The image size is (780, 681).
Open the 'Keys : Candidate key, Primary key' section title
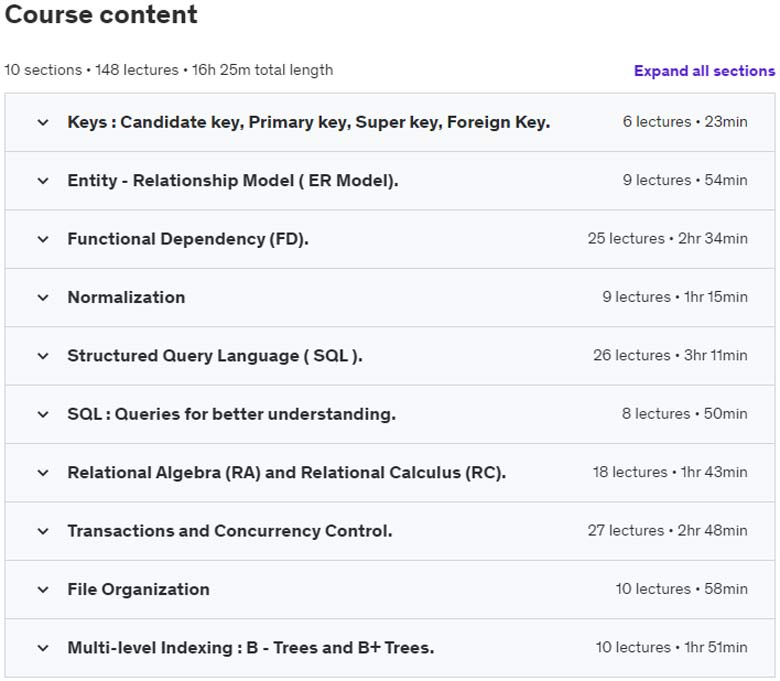(x=308, y=122)
